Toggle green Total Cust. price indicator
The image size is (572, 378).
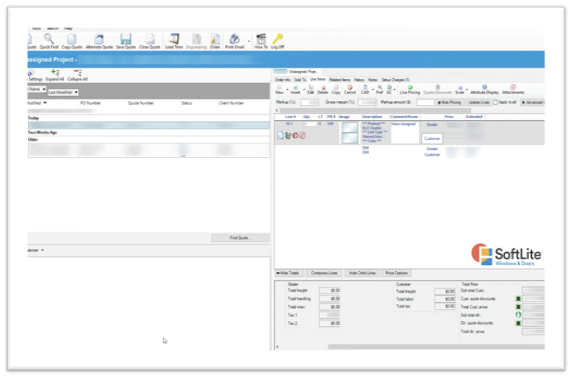(x=518, y=307)
